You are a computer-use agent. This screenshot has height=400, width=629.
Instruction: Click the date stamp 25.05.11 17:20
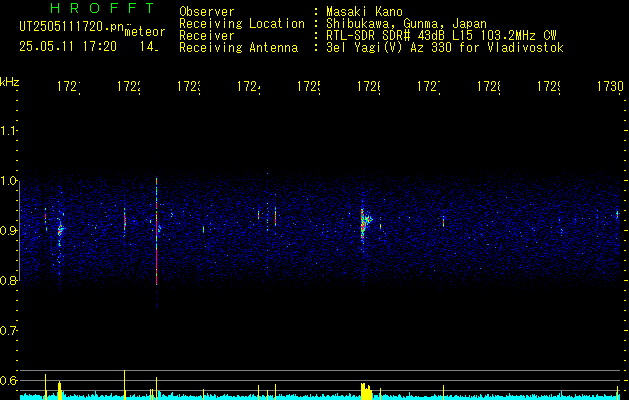coord(68,47)
